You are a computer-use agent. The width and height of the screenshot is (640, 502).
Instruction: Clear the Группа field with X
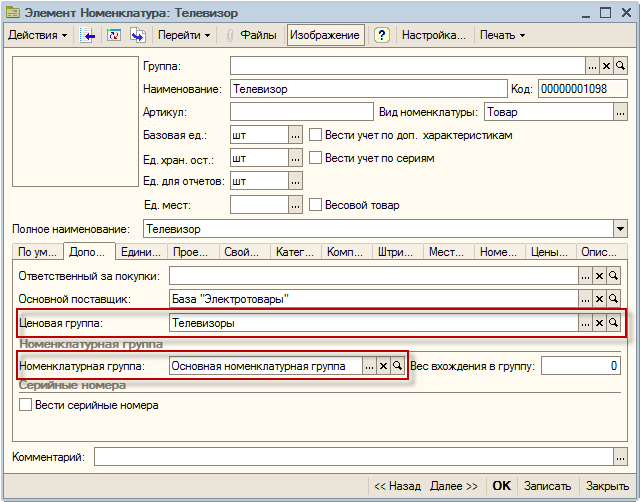coord(607,66)
